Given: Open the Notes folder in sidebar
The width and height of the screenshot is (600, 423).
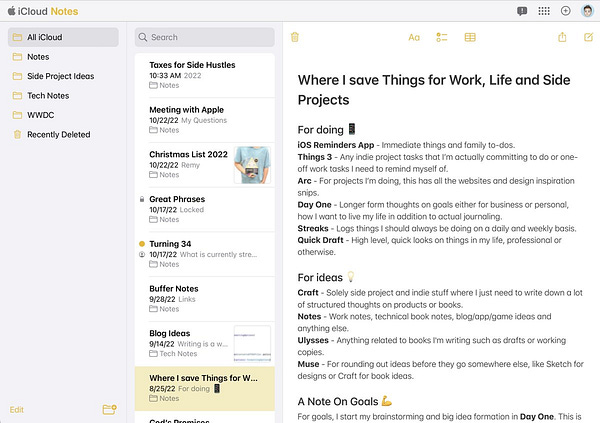Looking at the screenshot, I should tap(63, 57).
